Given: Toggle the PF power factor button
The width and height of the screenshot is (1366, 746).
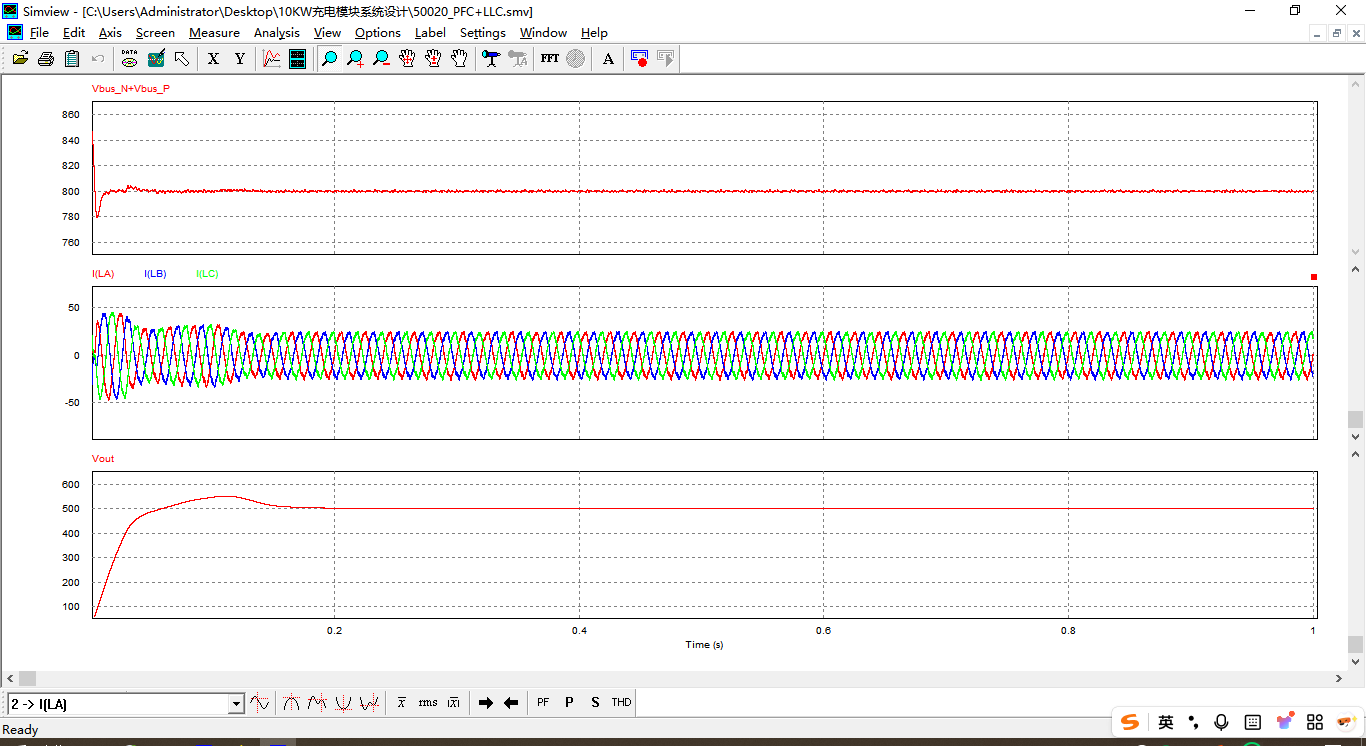Looking at the screenshot, I should pos(543,703).
